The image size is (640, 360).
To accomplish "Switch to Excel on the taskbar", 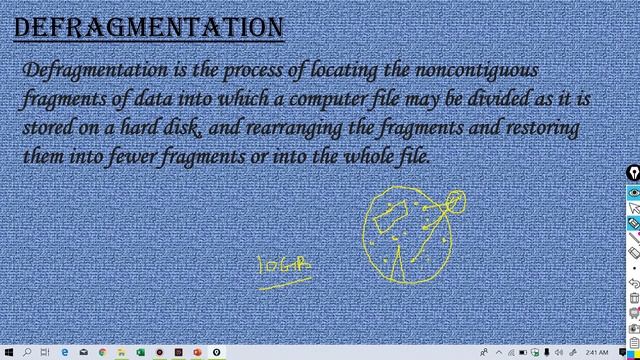I will [140, 352].
